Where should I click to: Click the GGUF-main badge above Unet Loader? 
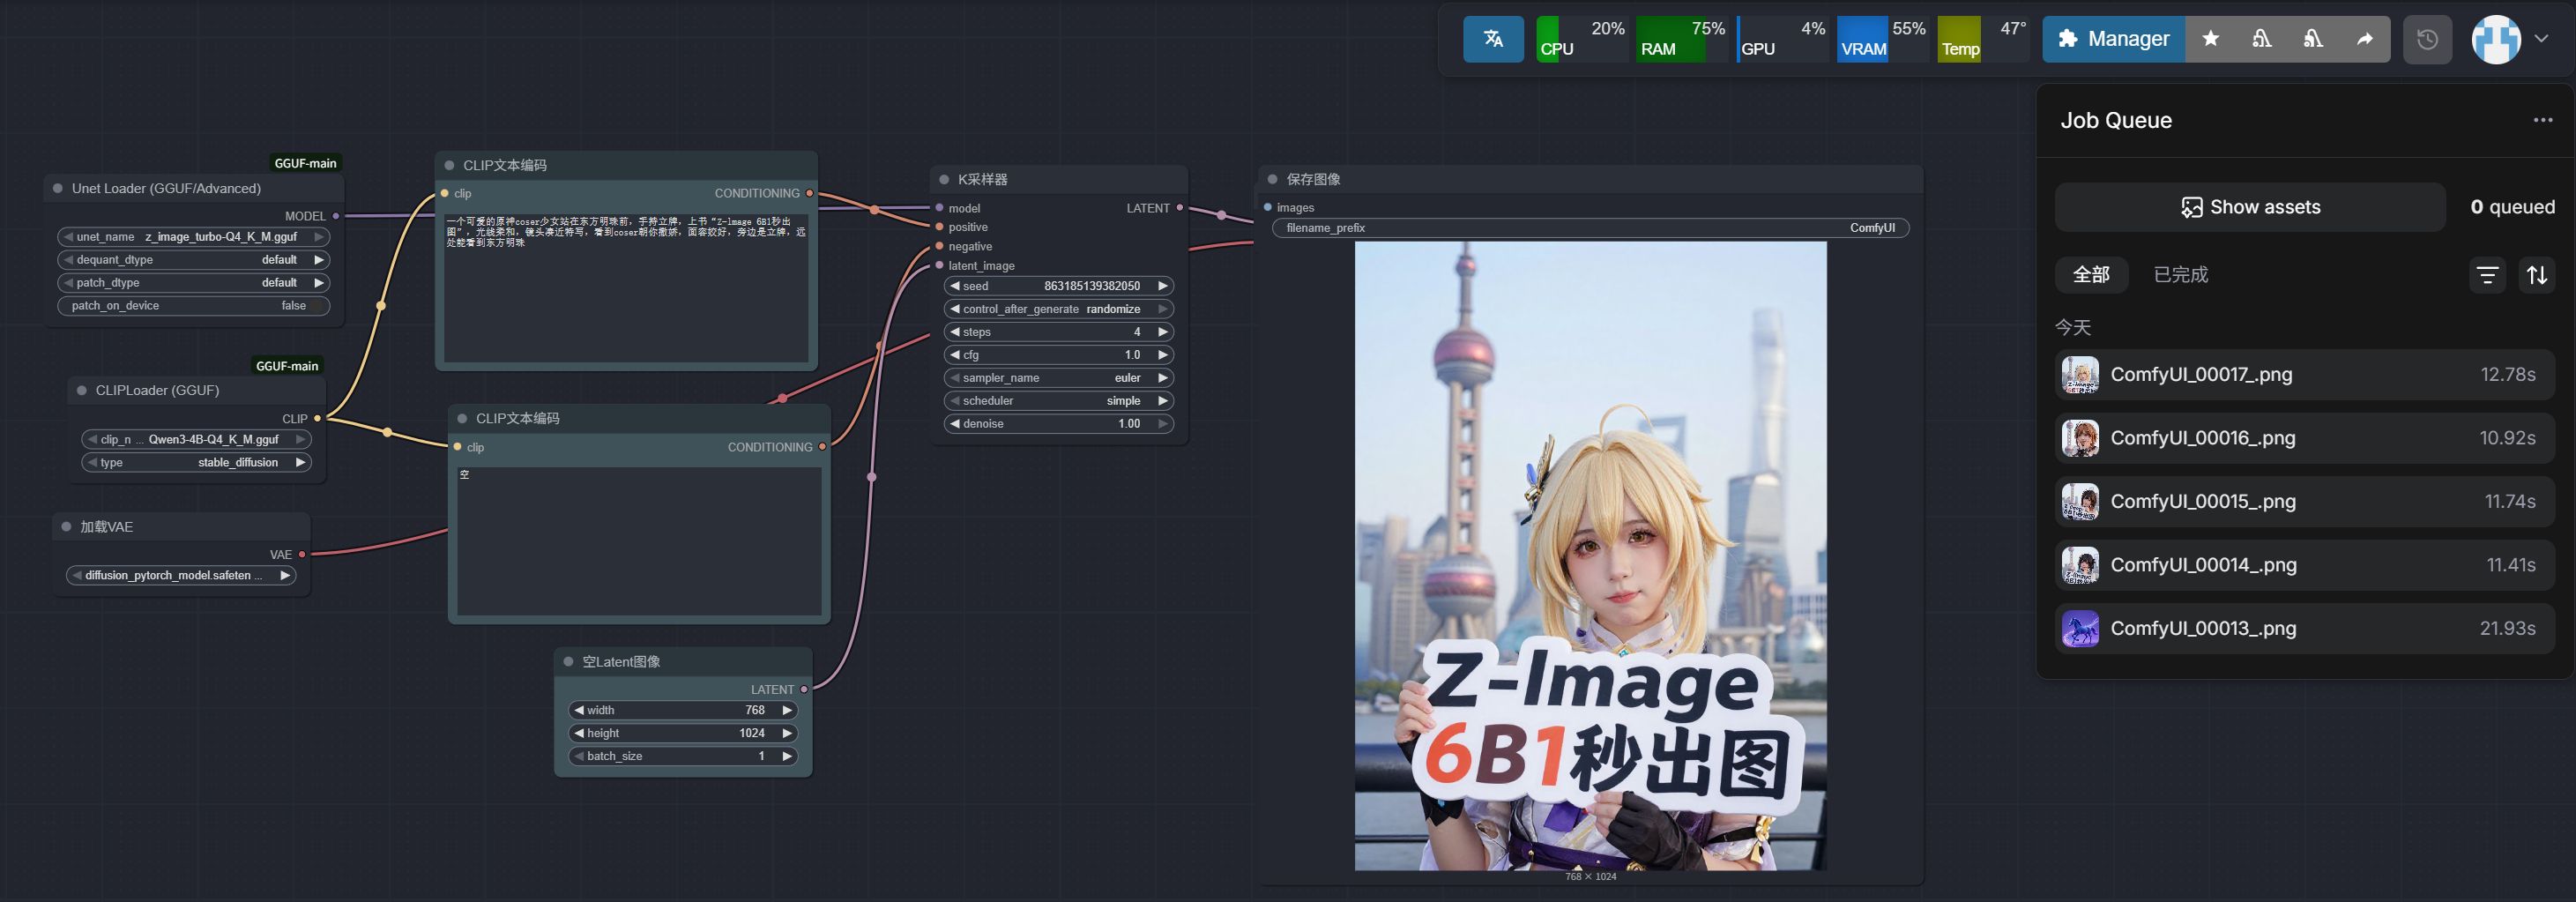(x=305, y=163)
